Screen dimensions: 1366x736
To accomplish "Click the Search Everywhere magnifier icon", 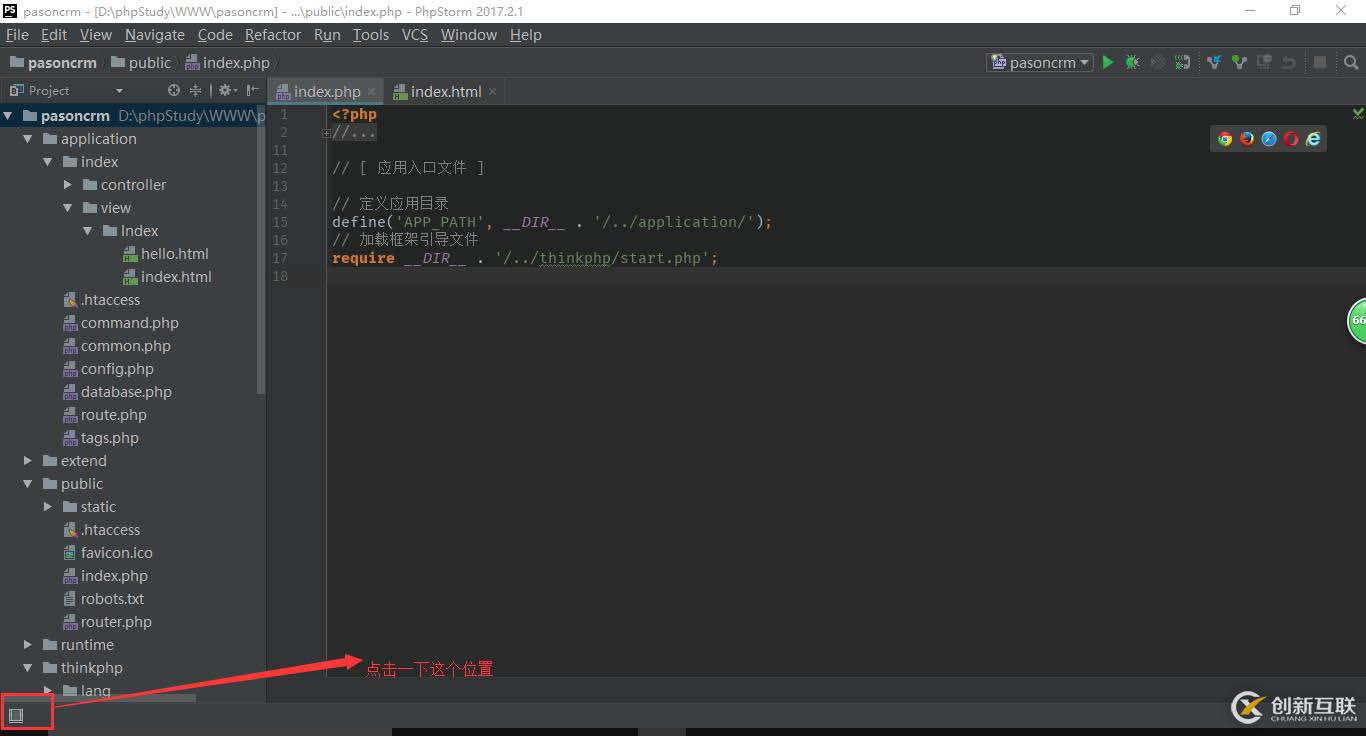I will (1351, 62).
